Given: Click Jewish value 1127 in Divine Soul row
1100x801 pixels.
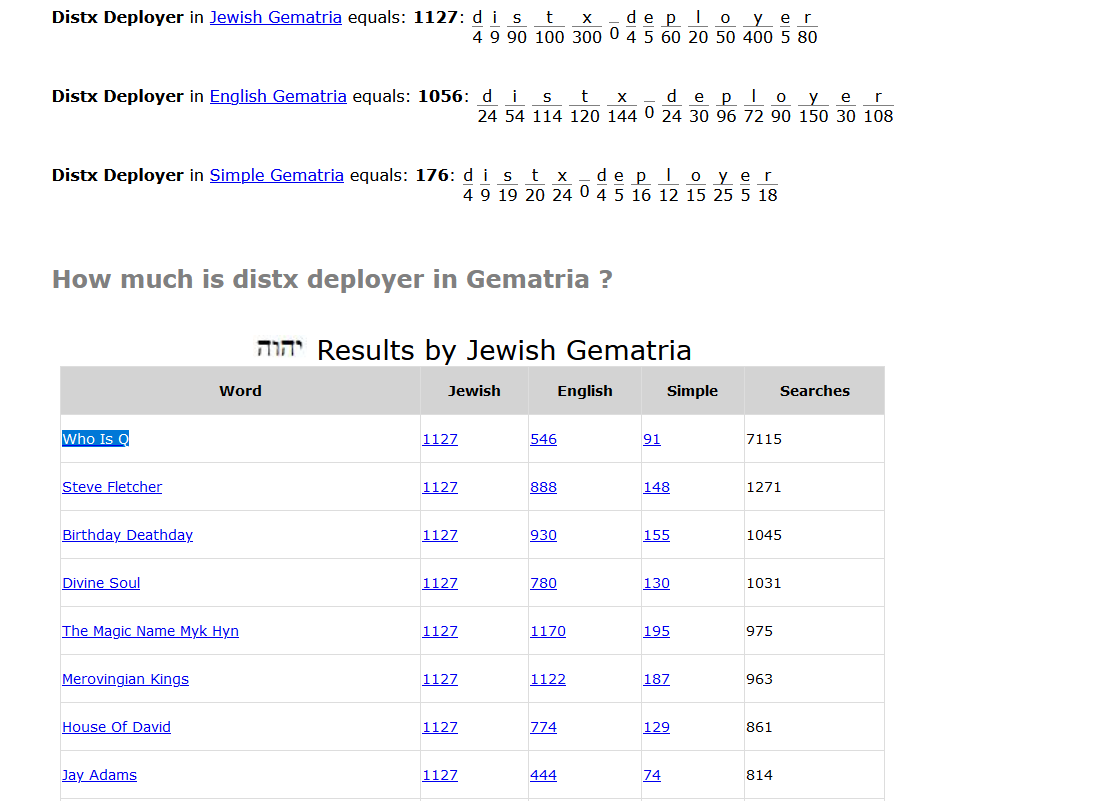Looking at the screenshot, I should (x=440, y=583).
